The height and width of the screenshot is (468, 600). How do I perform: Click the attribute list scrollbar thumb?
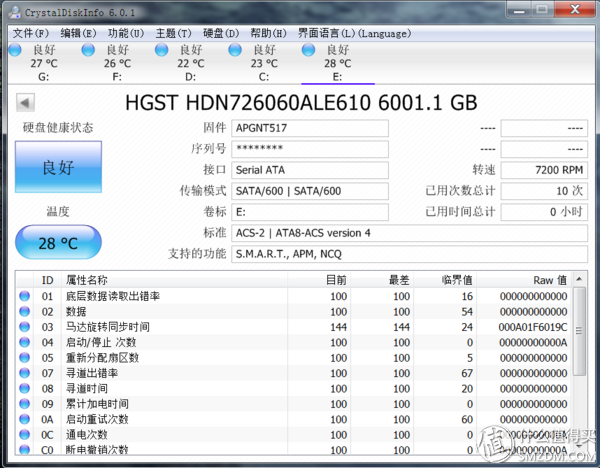(579, 331)
